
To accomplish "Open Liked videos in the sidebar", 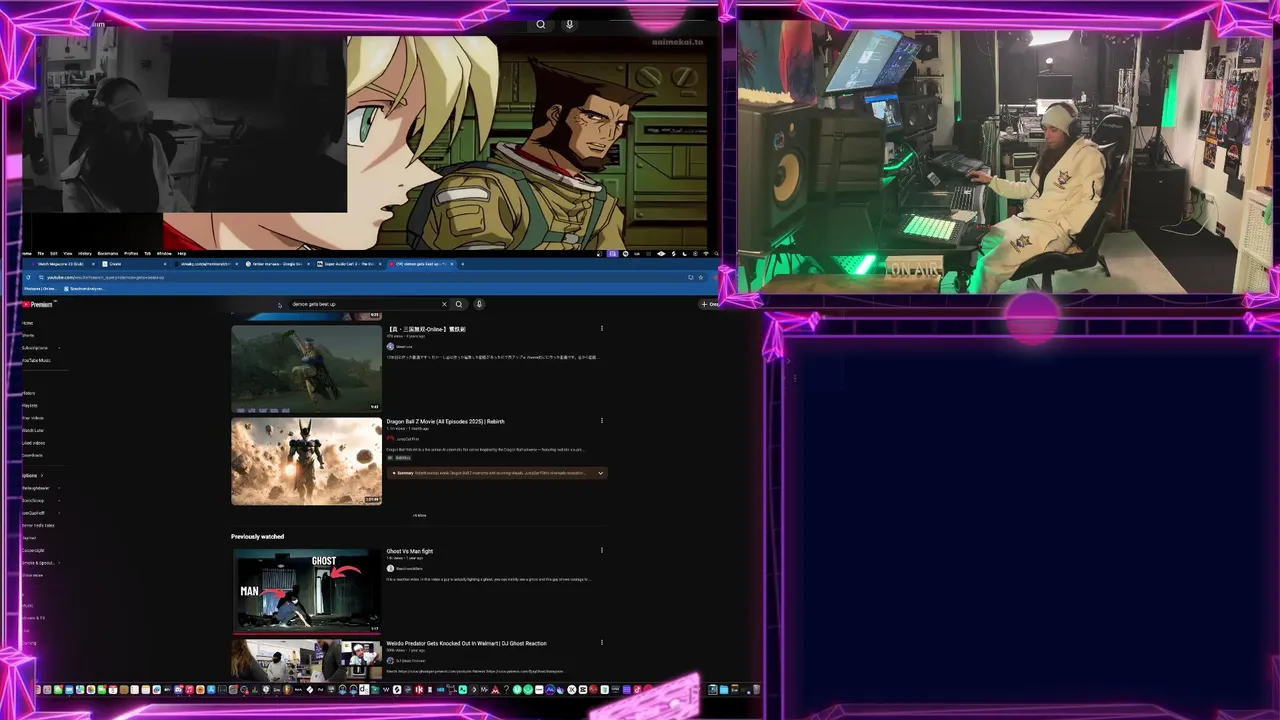I will [33, 443].
